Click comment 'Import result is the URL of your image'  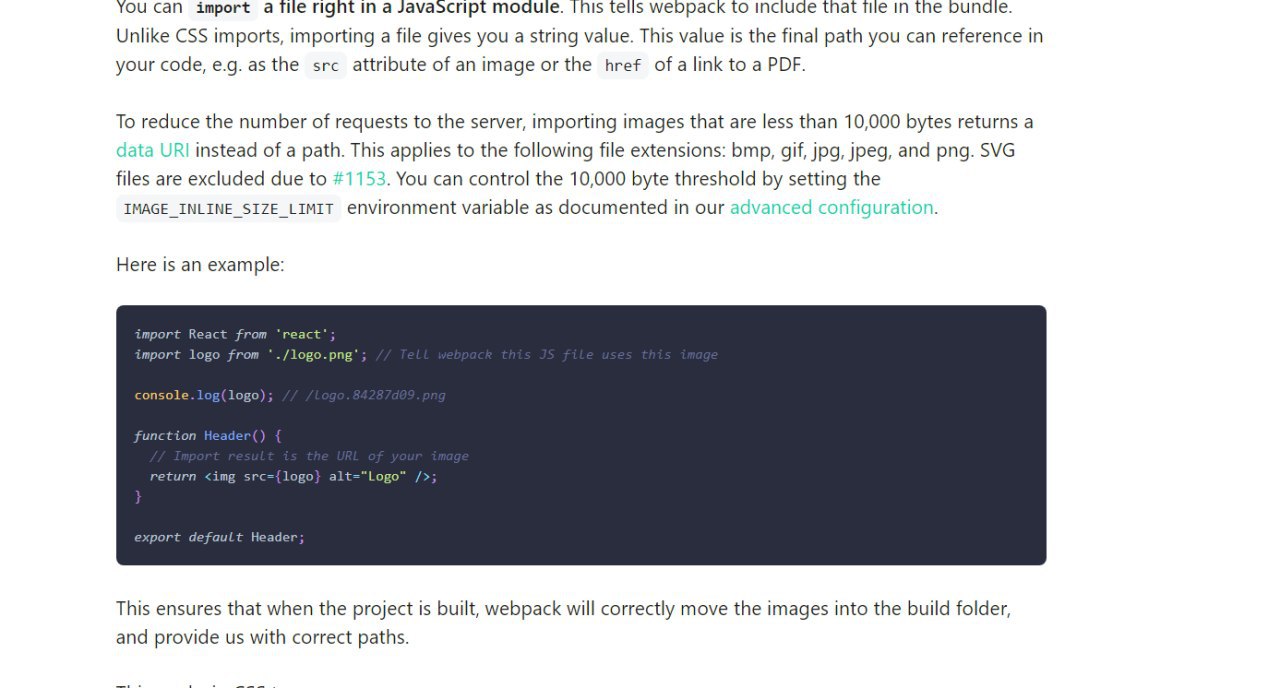pyautogui.click(x=309, y=456)
